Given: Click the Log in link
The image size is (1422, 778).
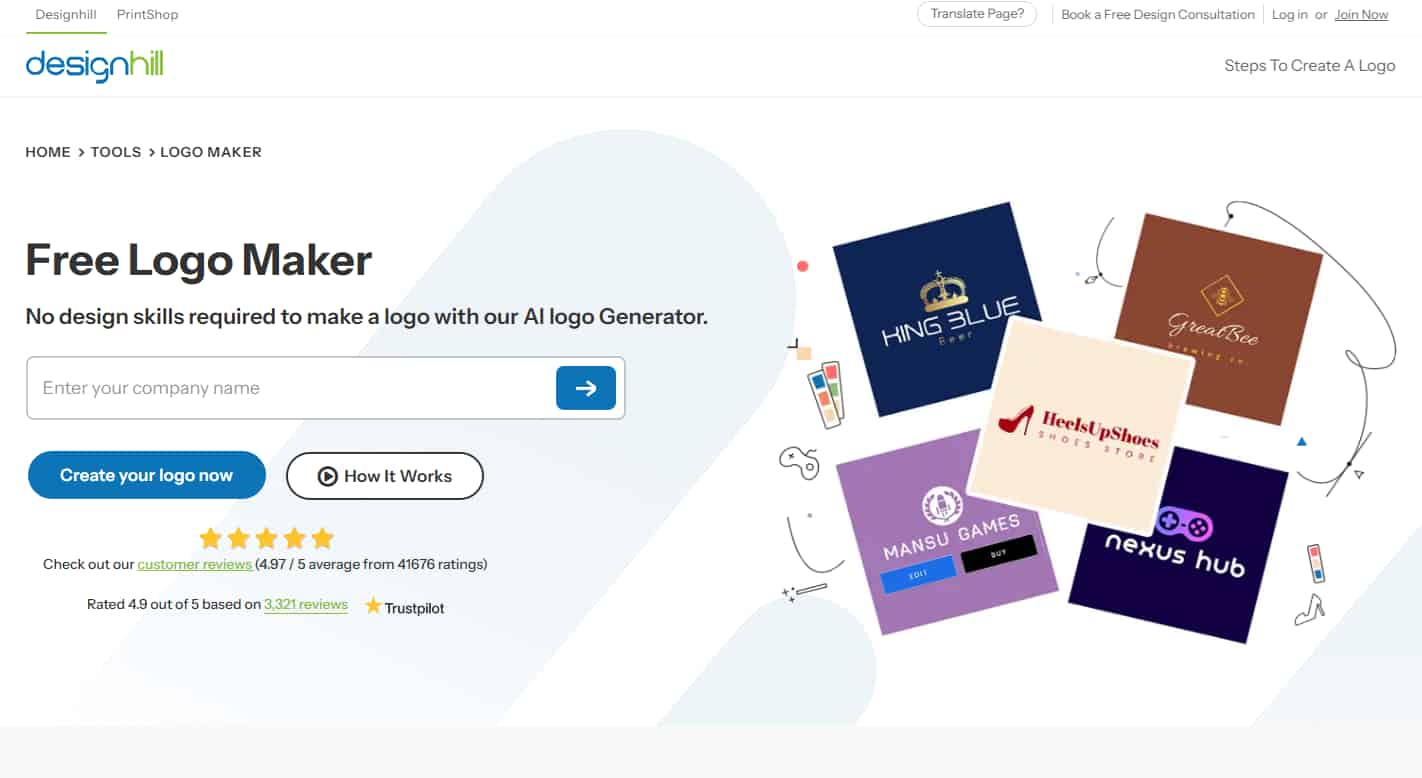Looking at the screenshot, I should click(1290, 15).
